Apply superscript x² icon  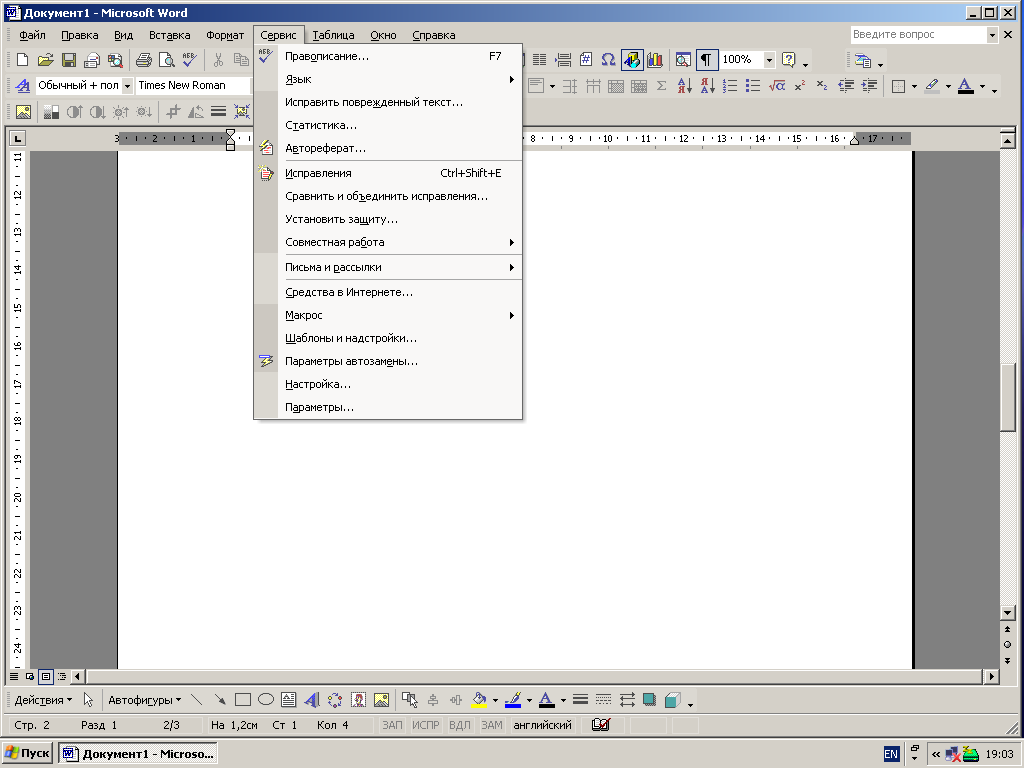click(799, 86)
